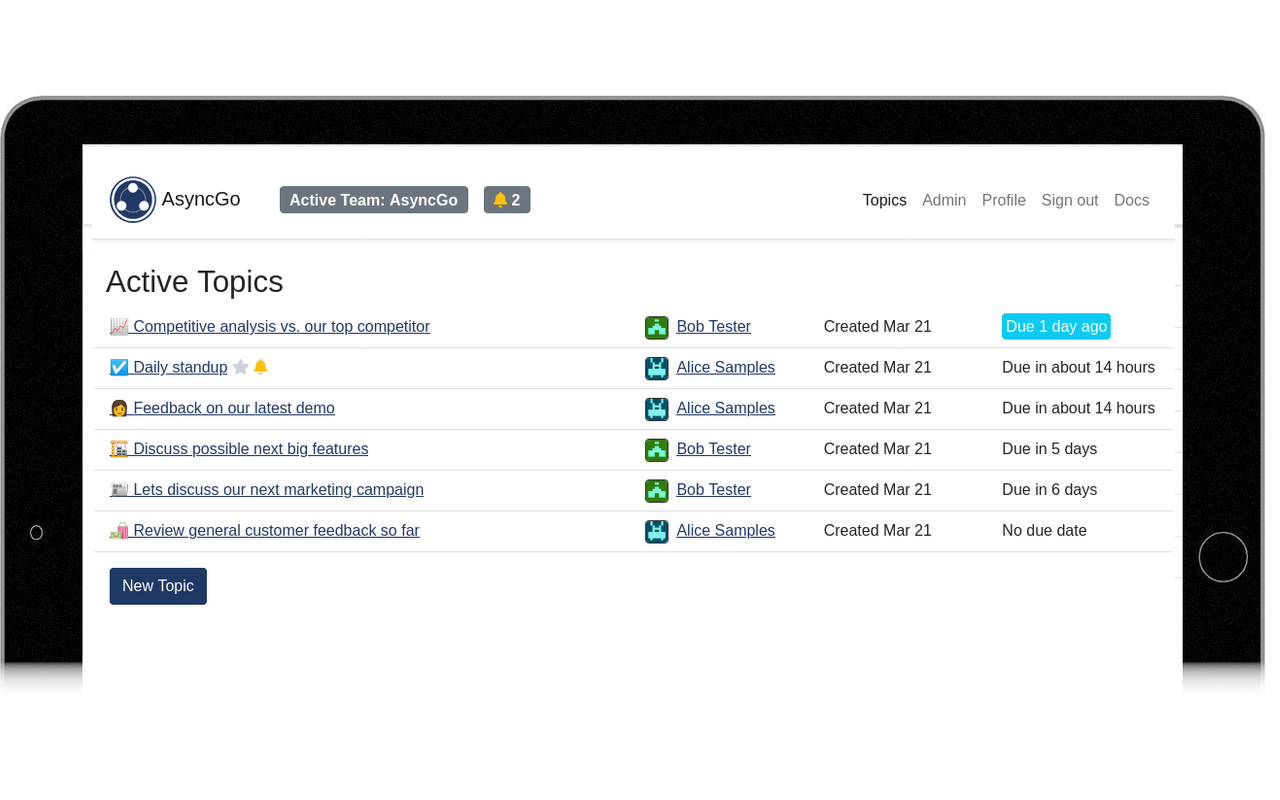The width and height of the screenshot is (1280, 800).
Task: Open the notifications bell badge showing 2
Action: (507, 200)
